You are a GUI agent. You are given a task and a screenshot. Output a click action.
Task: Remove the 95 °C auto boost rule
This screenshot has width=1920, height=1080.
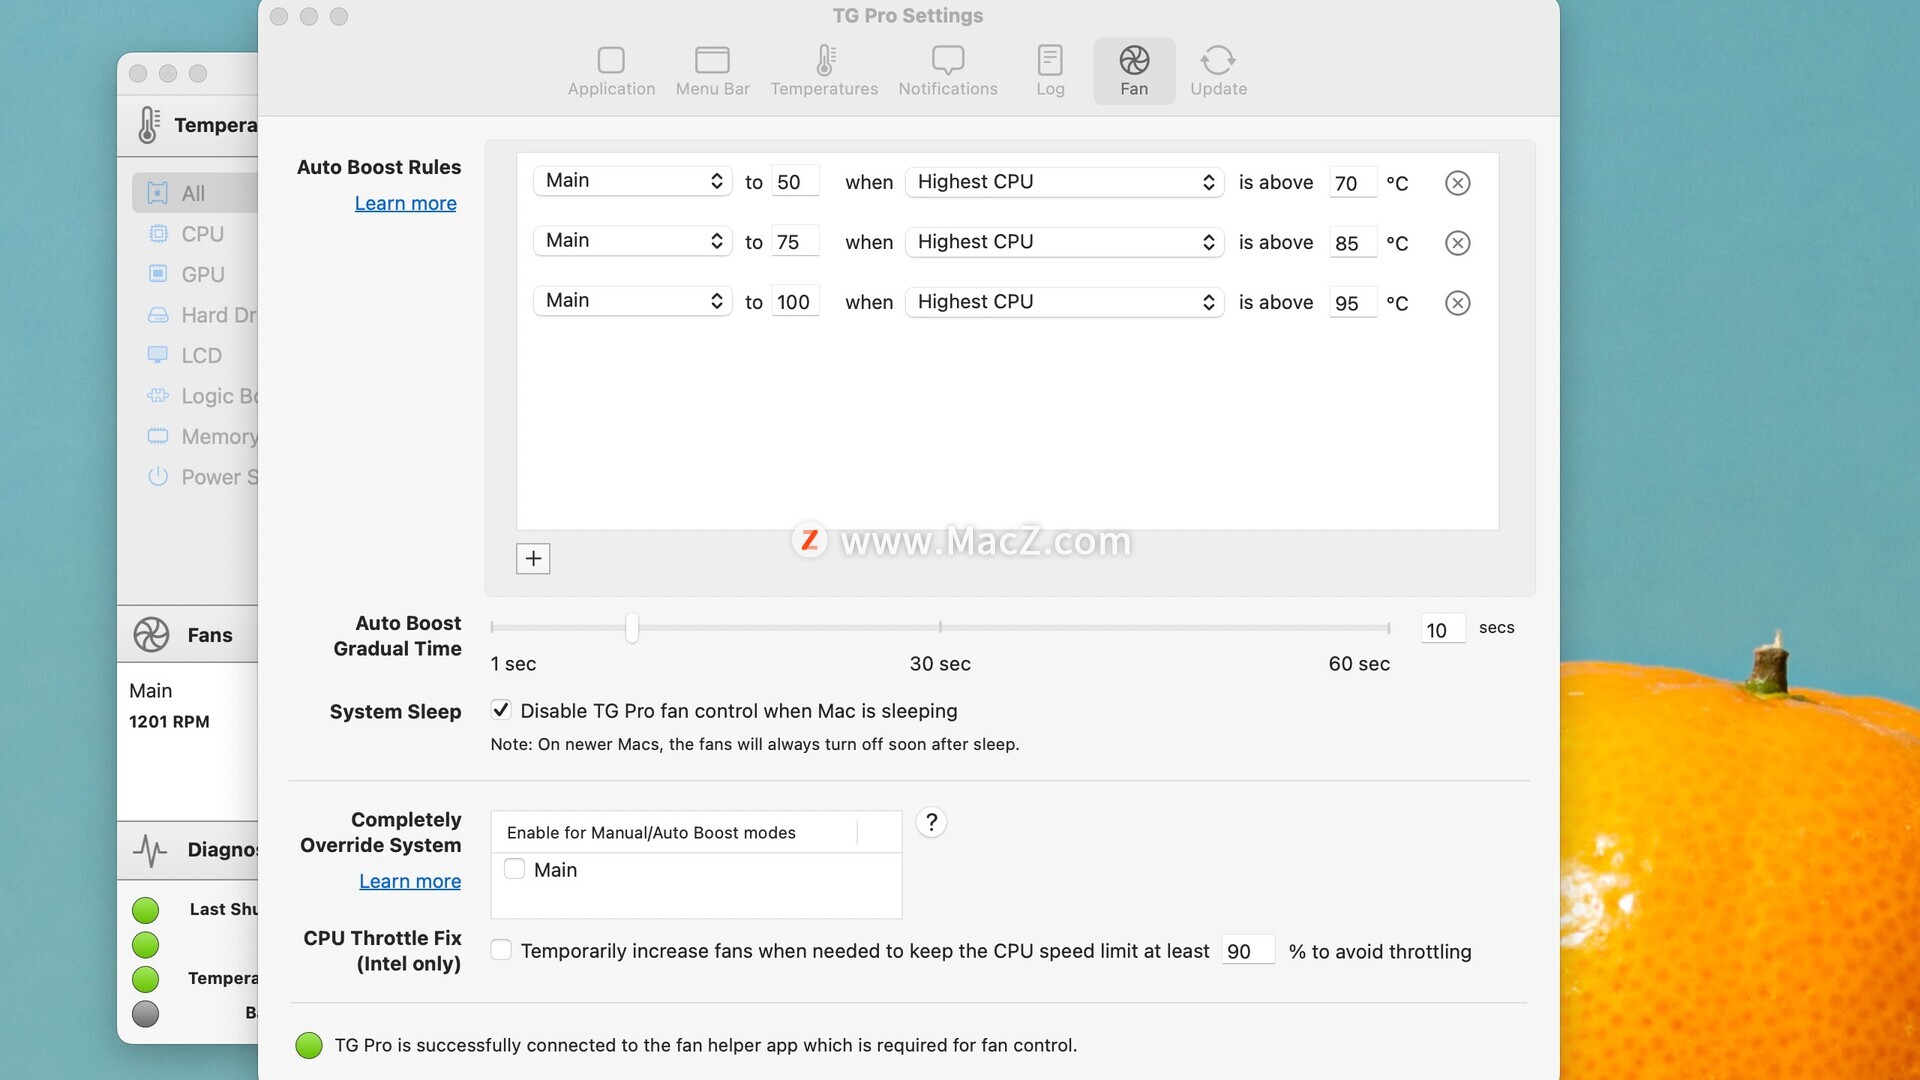coord(1457,303)
